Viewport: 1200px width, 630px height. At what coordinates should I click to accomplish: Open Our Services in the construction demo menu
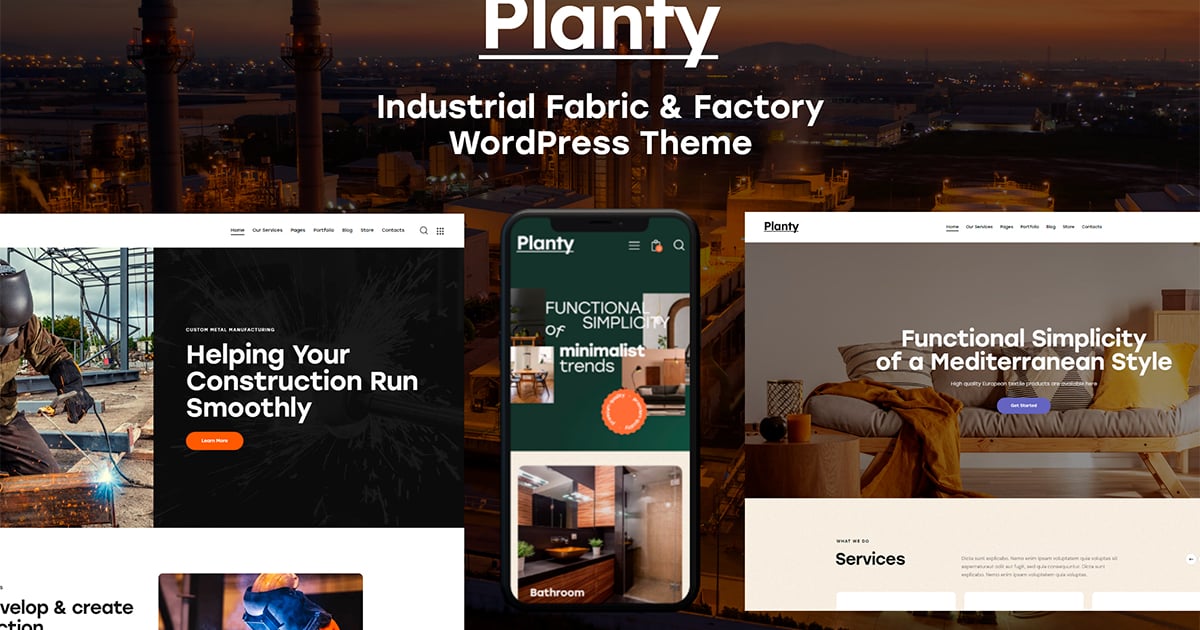click(267, 230)
